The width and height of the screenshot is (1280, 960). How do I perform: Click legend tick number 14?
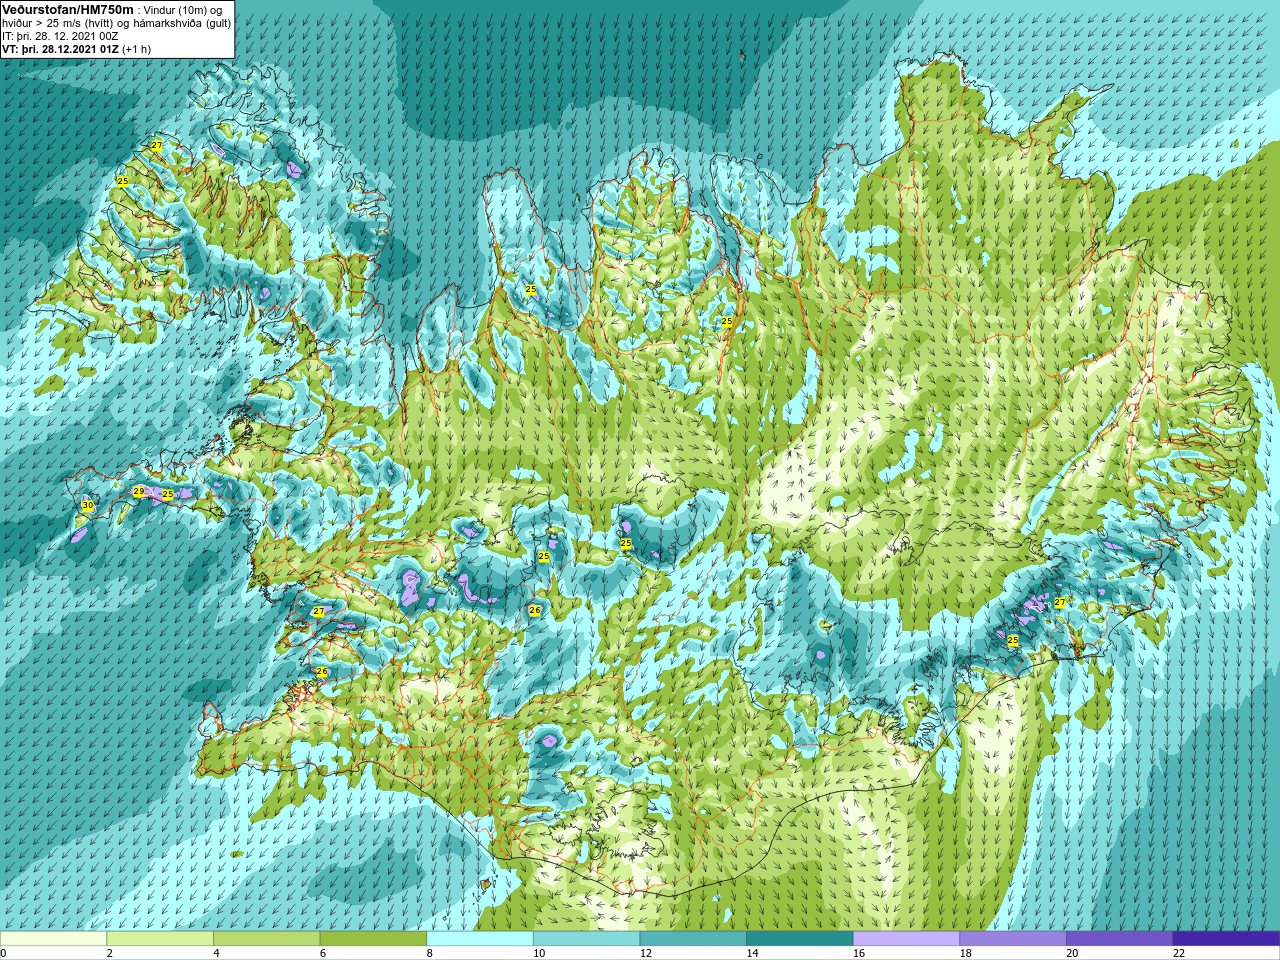coord(753,953)
